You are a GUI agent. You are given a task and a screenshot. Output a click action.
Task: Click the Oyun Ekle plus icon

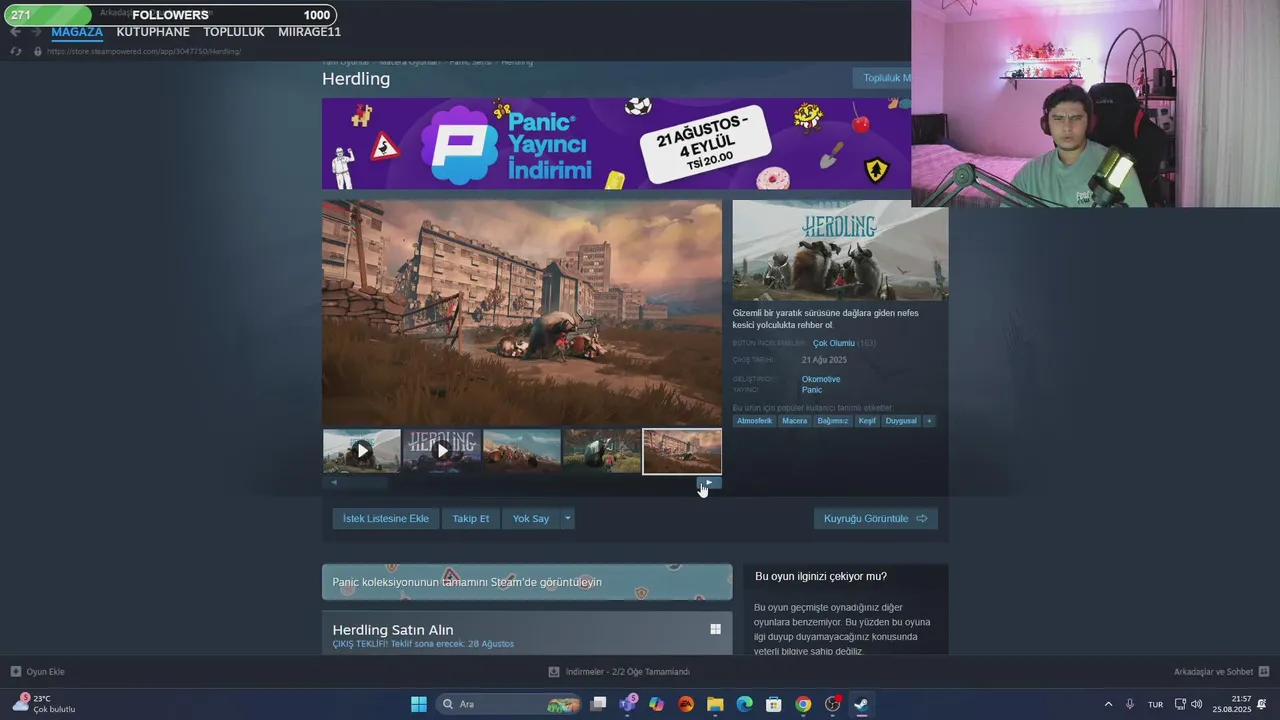(15, 672)
